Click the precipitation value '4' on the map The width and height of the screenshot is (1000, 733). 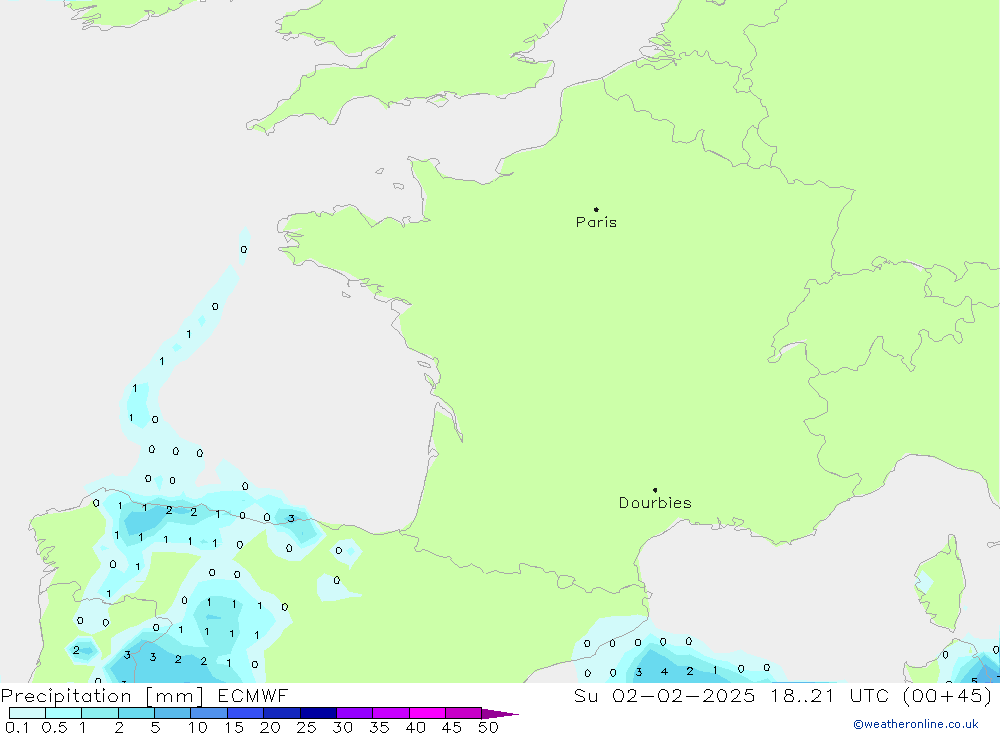(664, 671)
